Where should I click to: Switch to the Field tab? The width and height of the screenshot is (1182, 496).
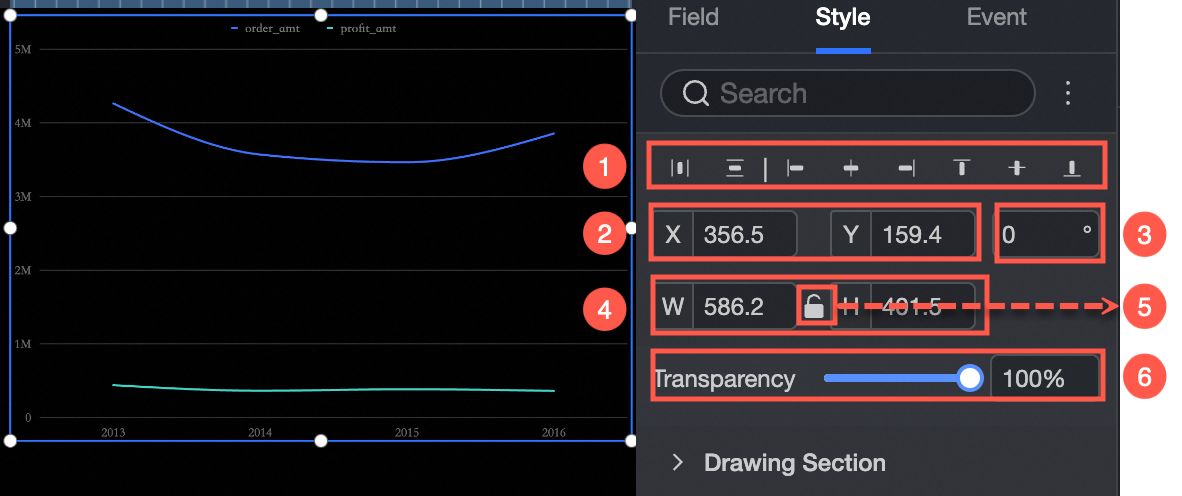[x=693, y=17]
